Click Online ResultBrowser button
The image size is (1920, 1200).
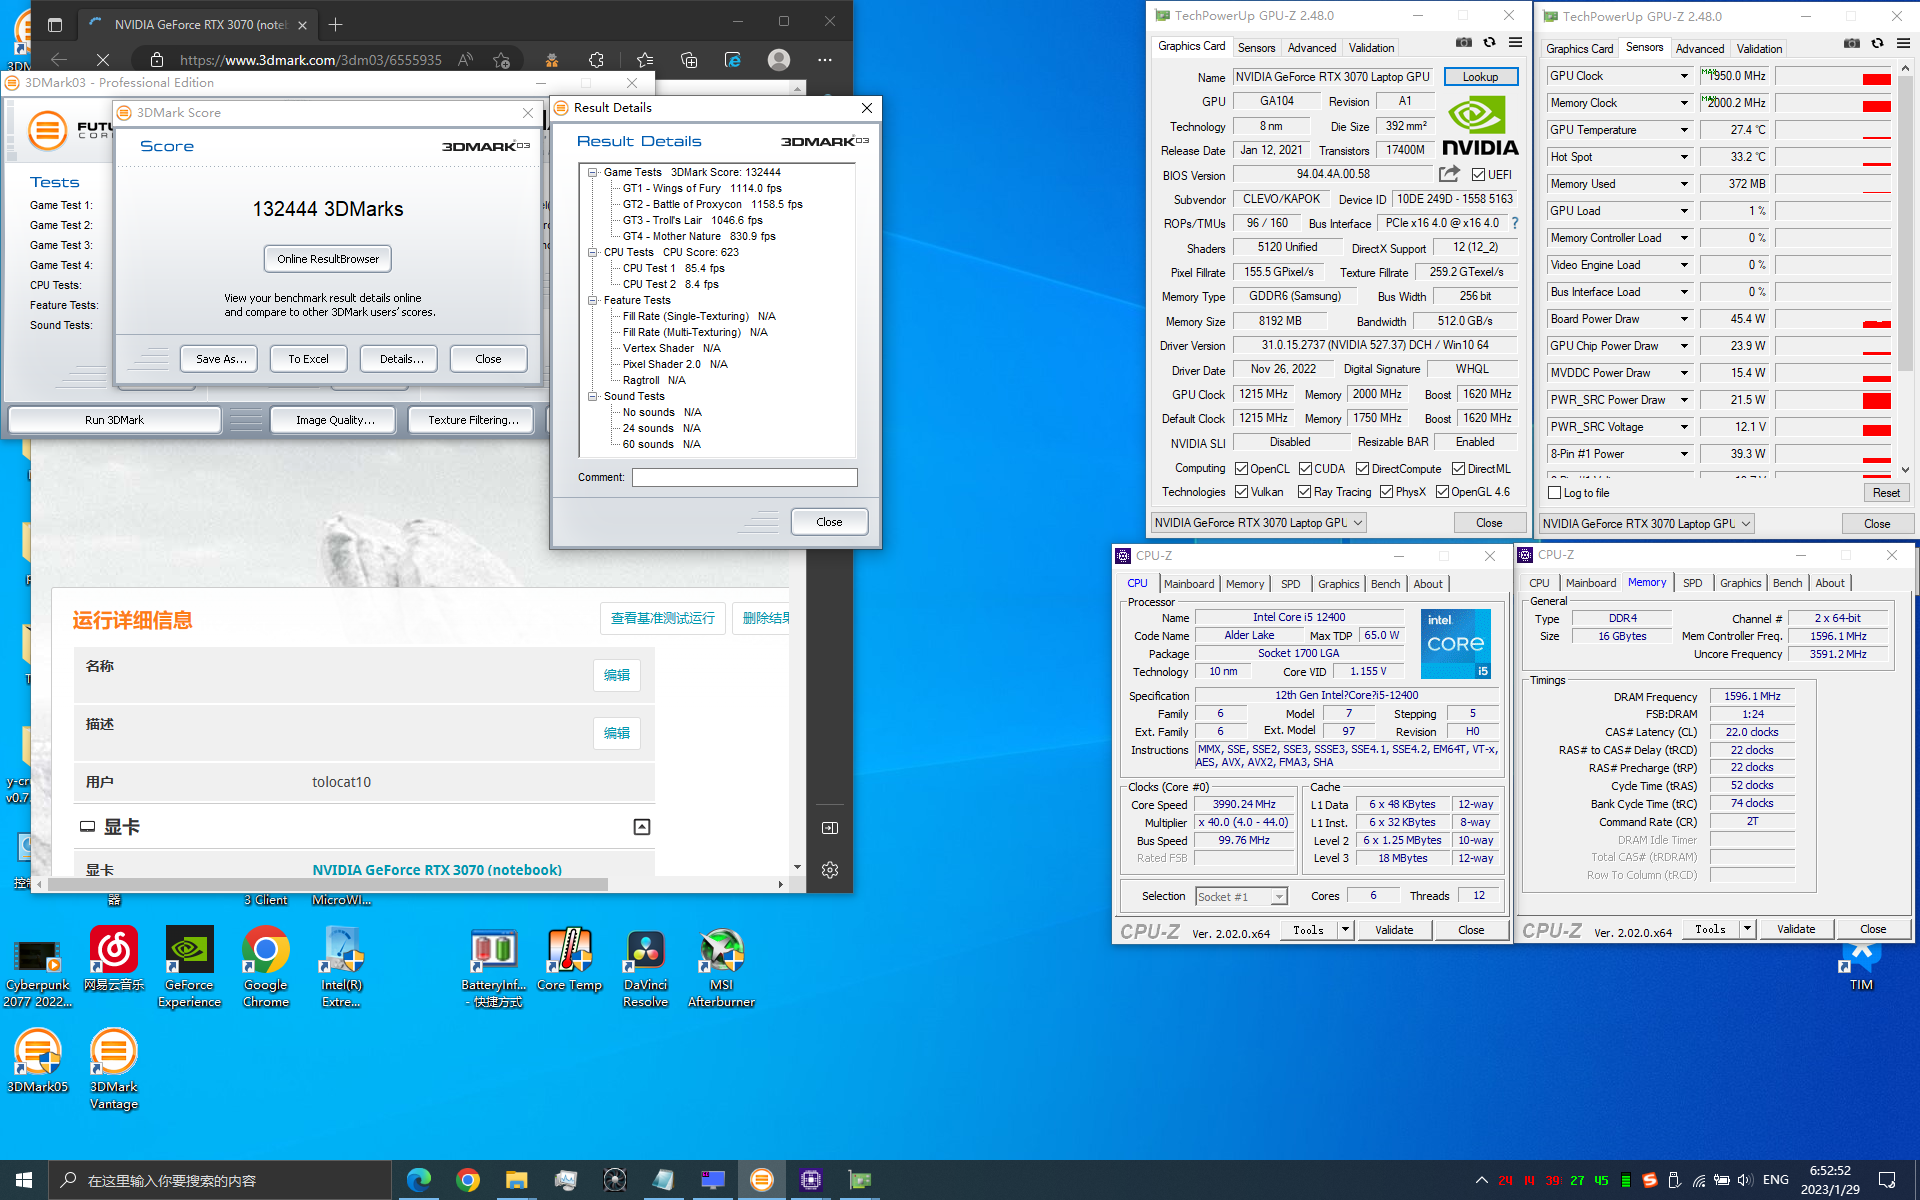(328, 259)
